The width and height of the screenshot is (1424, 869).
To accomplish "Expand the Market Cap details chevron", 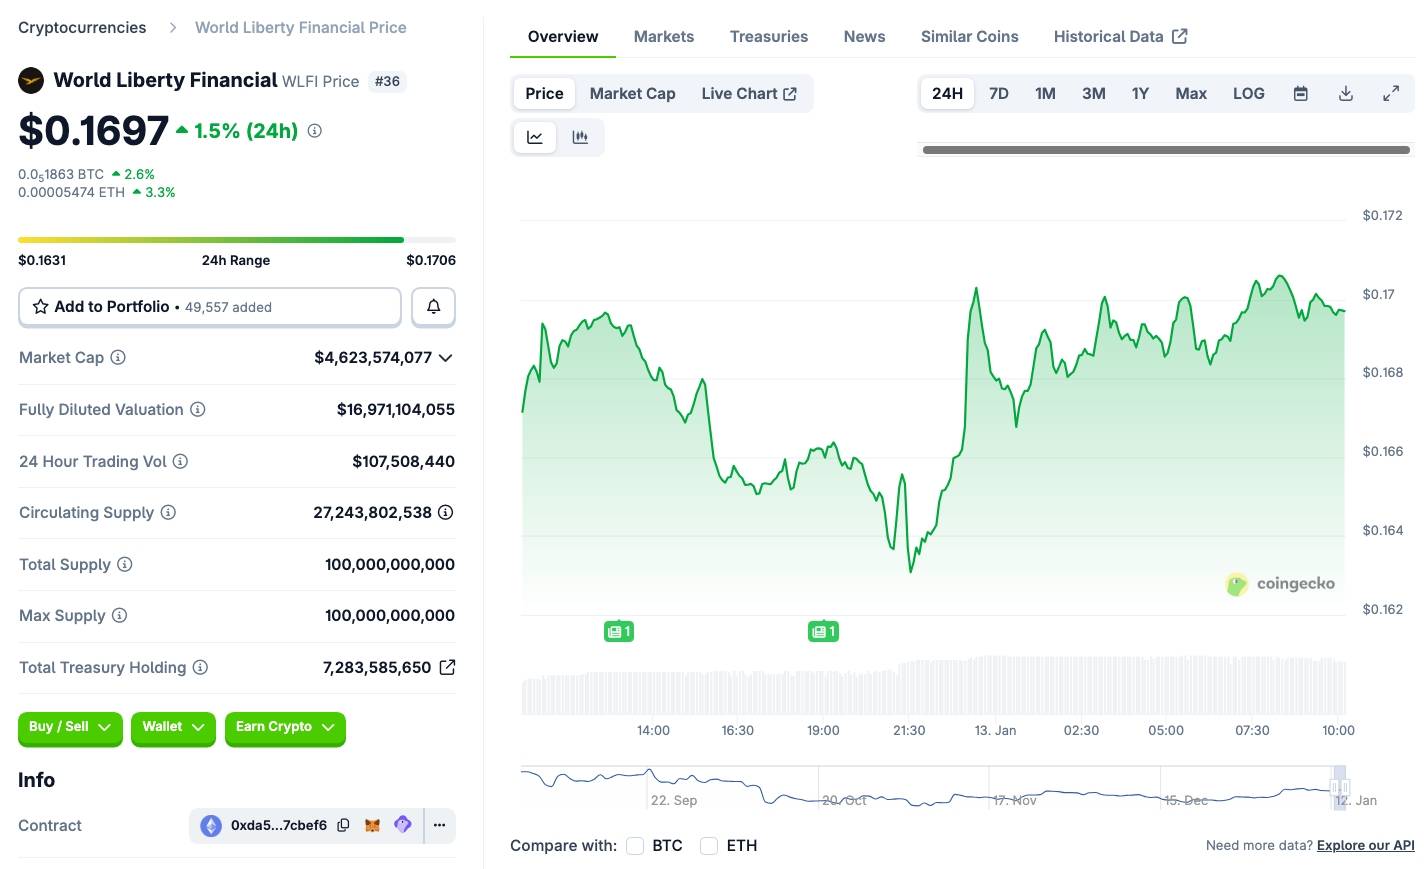I will 445,358.
